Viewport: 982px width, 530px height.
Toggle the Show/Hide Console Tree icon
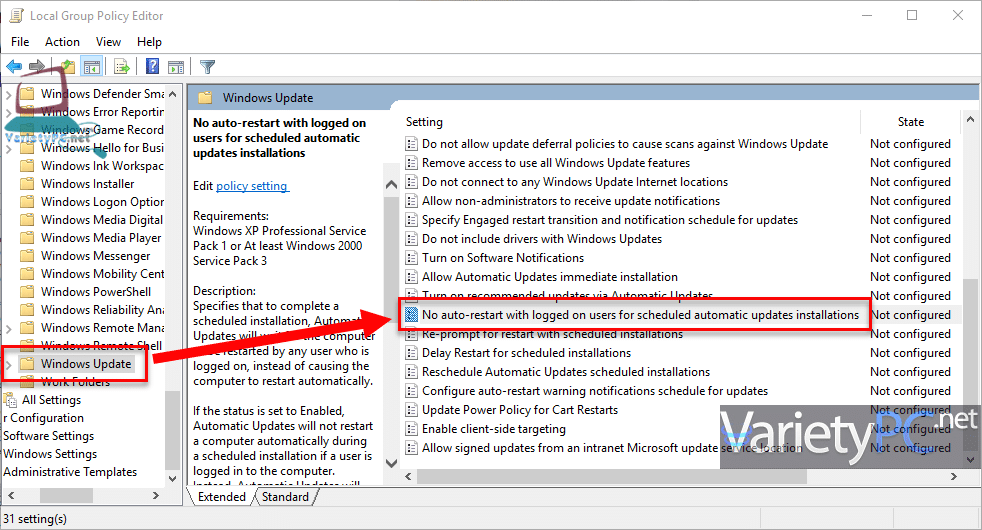coord(92,66)
